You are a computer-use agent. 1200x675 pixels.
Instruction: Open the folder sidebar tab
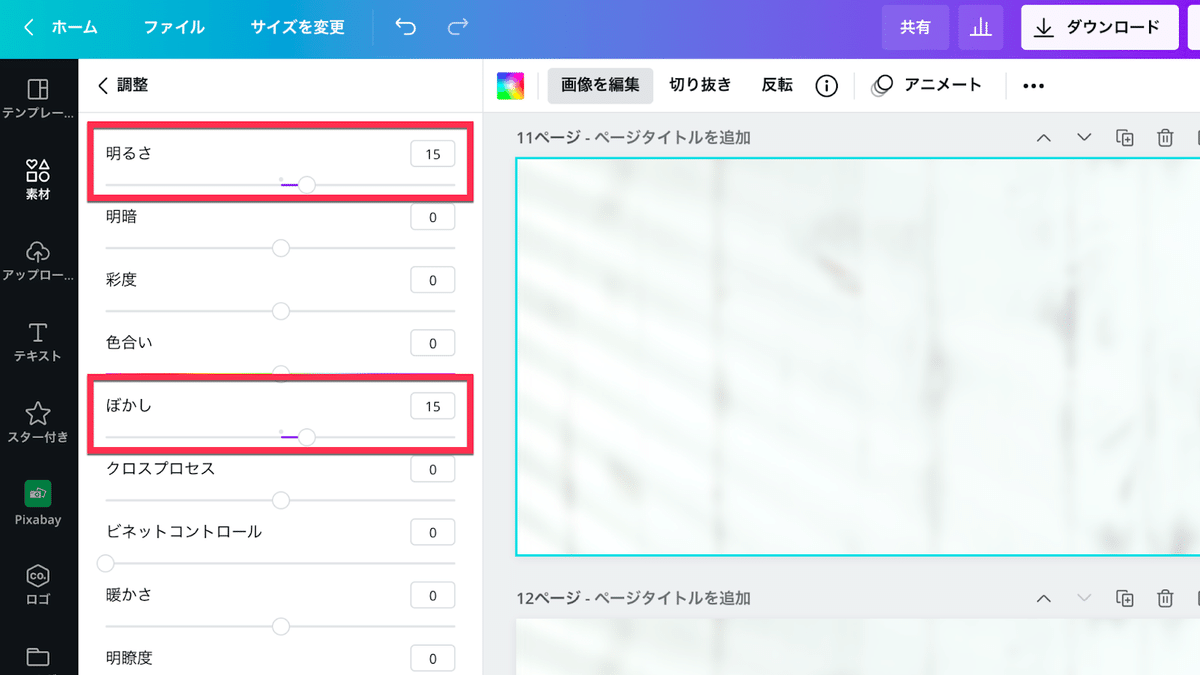point(38,657)
